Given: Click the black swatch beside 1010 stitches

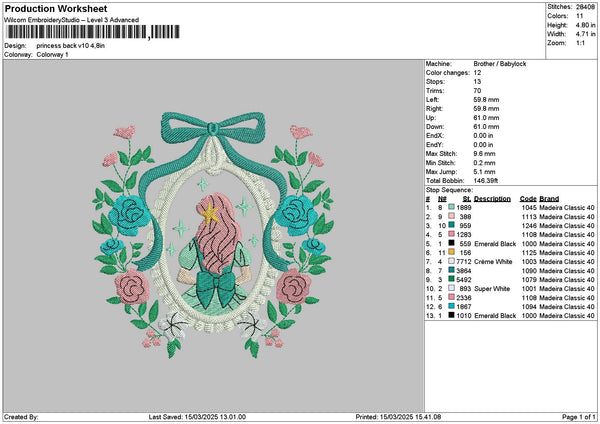Looking at the screenshot, I should point(451,315).
